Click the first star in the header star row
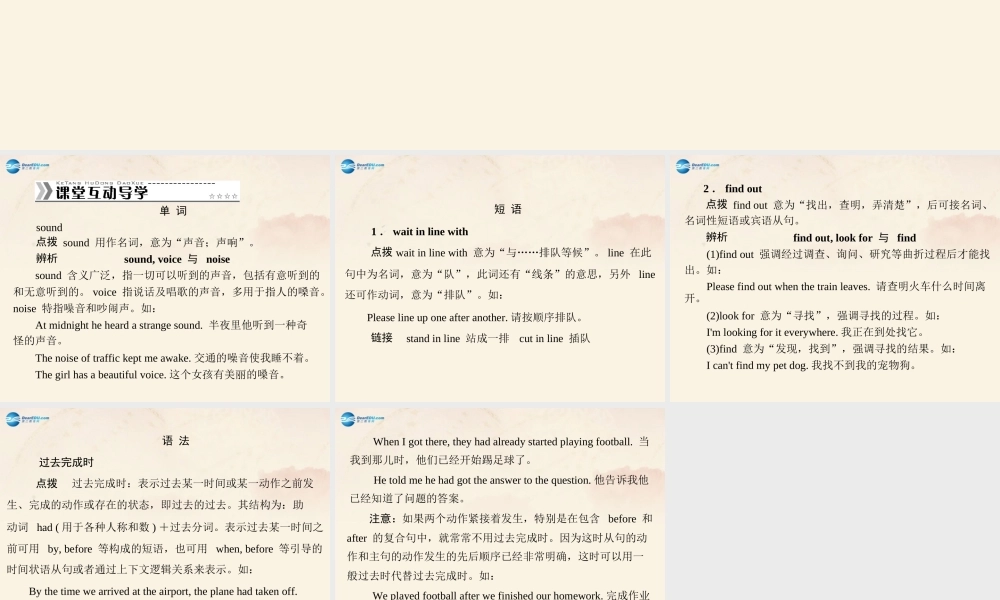The width and height of the screenshot is (1000, 600). click(x=212, y=194)
